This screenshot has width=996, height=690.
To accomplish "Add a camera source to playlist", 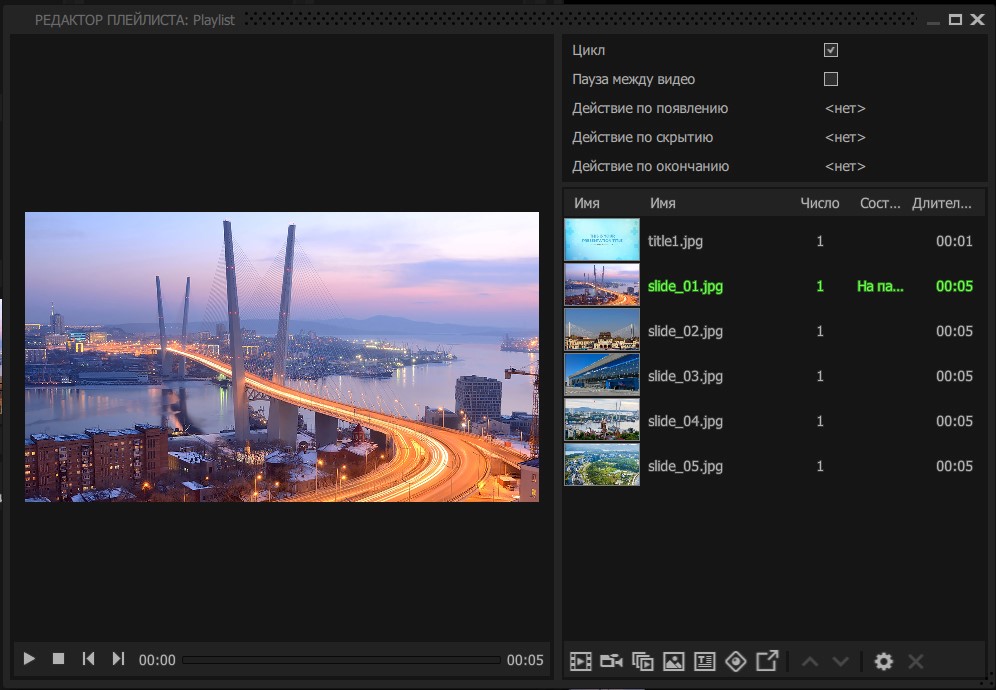I will click(611, 661).
